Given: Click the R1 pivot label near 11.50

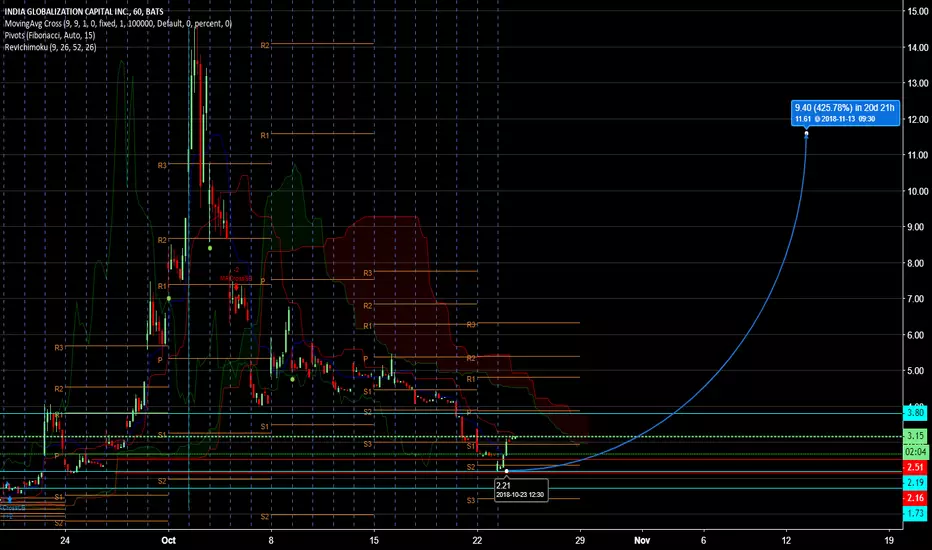Looking at the screenshot, I should [x=265, y=136].
